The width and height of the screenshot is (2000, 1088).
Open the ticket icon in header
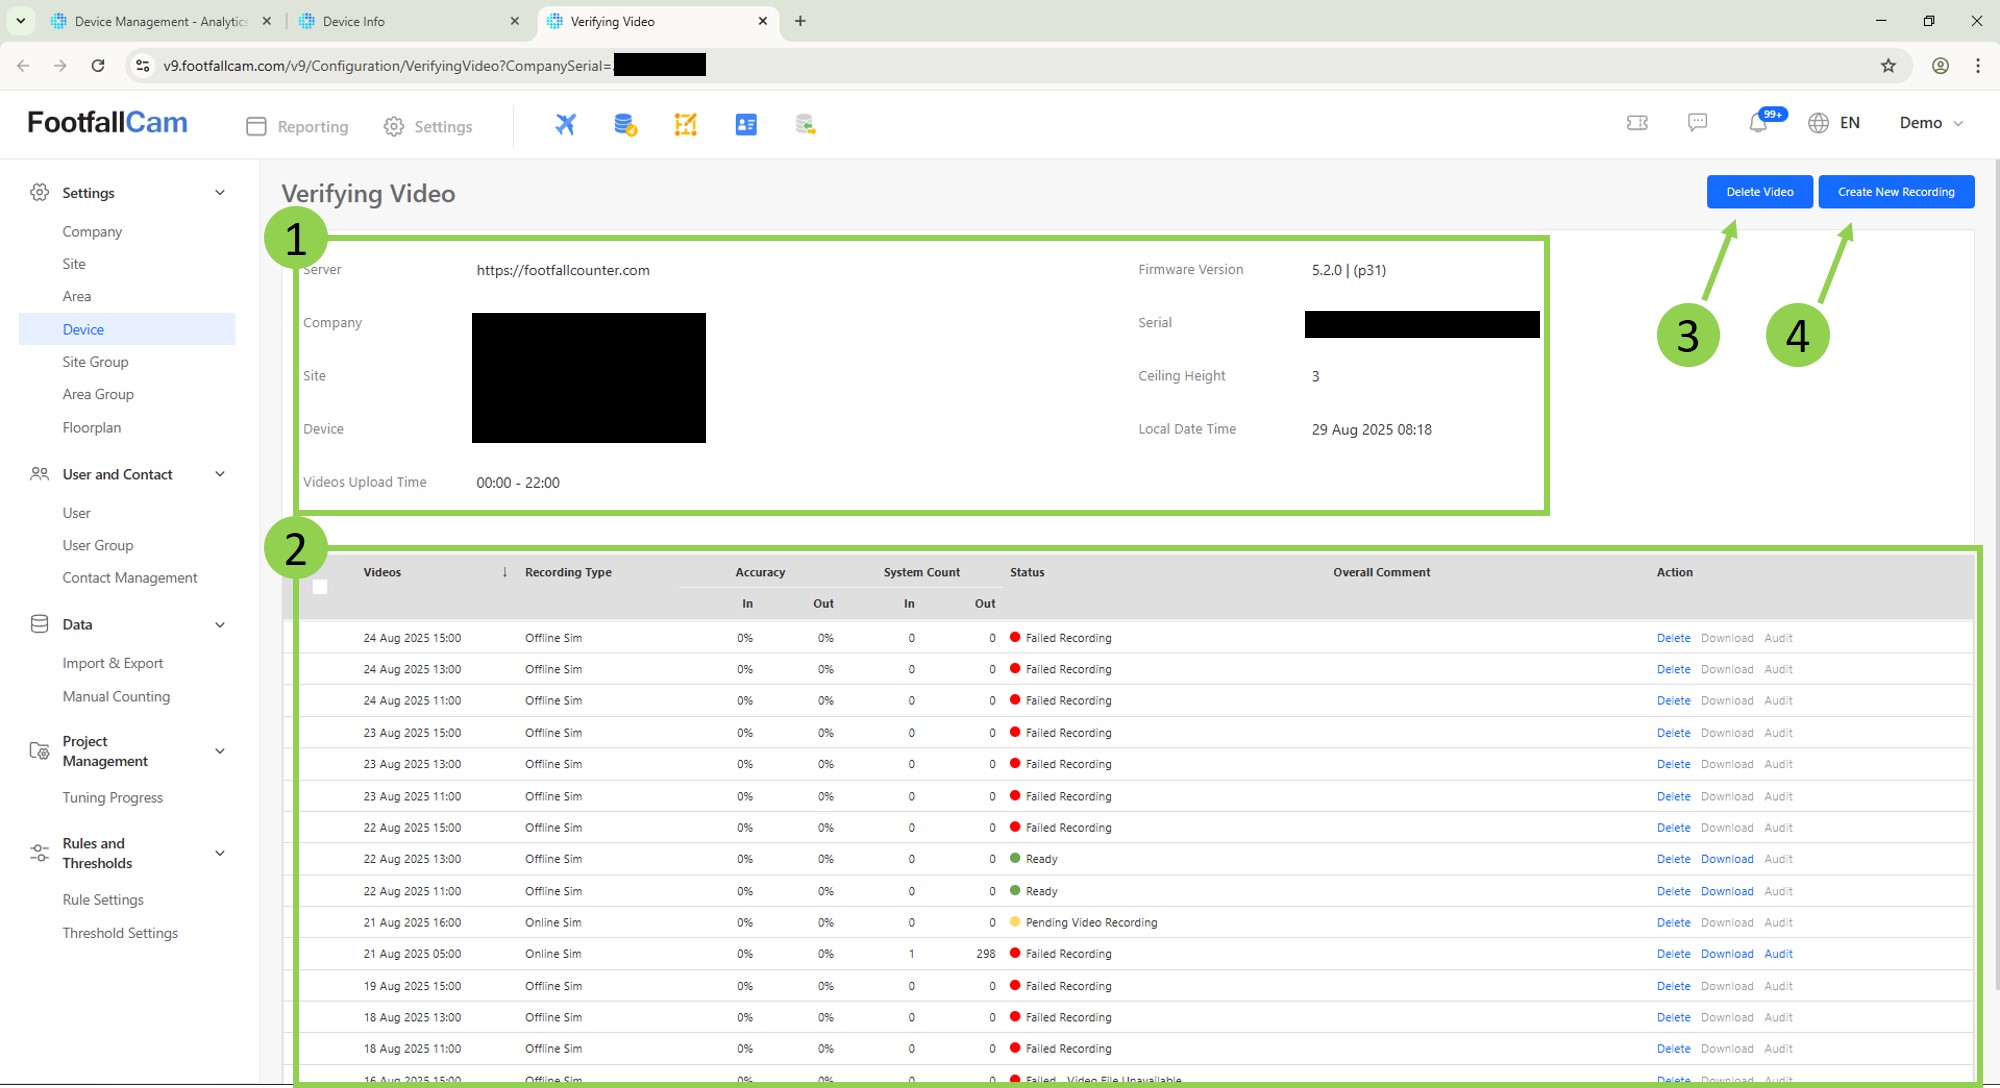pos(1637,122)
